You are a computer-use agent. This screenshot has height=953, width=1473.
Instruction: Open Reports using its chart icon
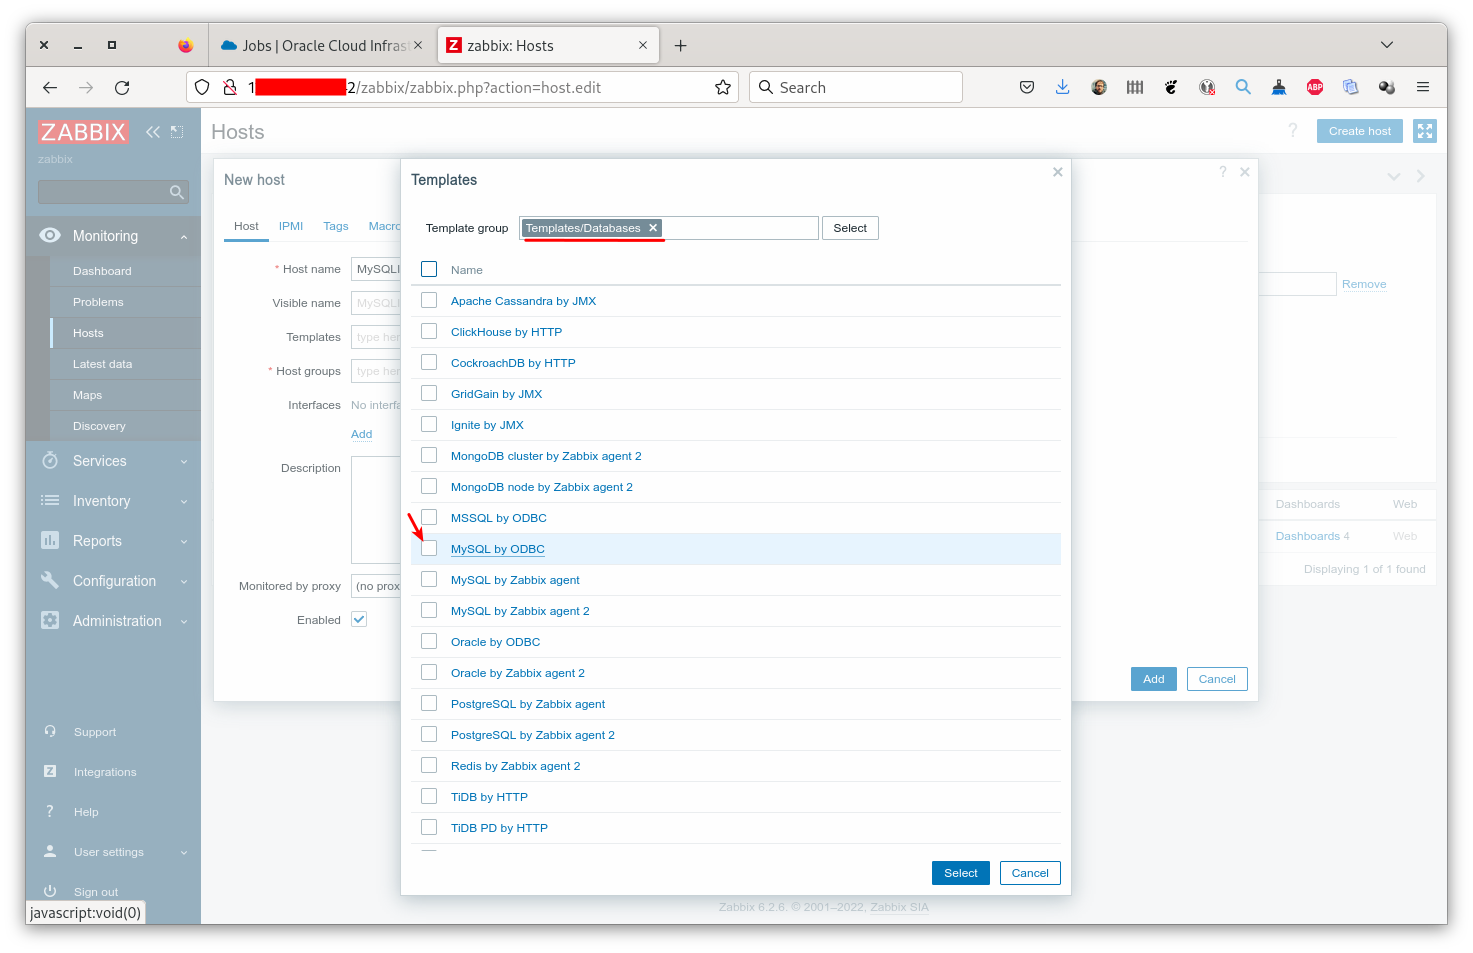[50, 540]
